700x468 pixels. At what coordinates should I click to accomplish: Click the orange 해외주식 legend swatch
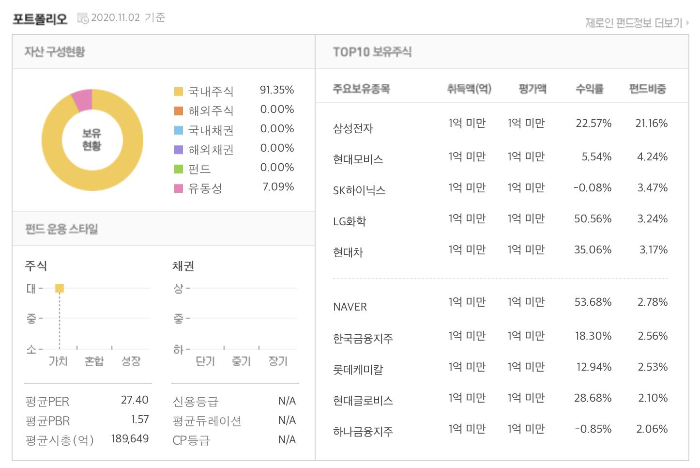point(178,111)
